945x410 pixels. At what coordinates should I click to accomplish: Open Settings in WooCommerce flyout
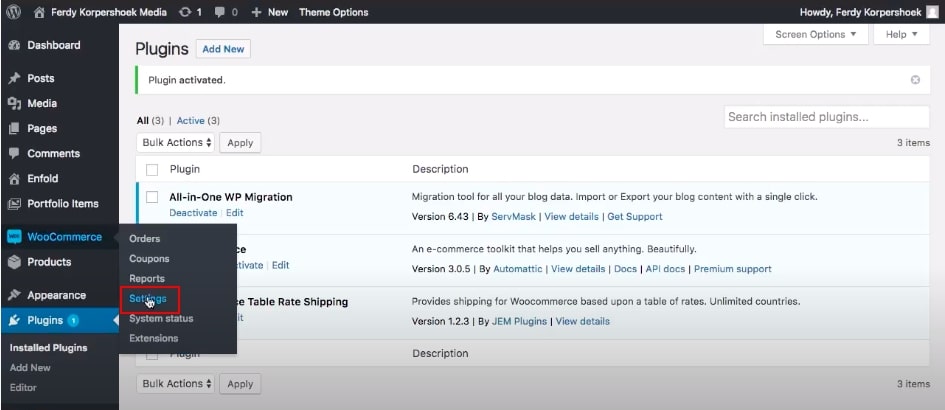[148, 298]
